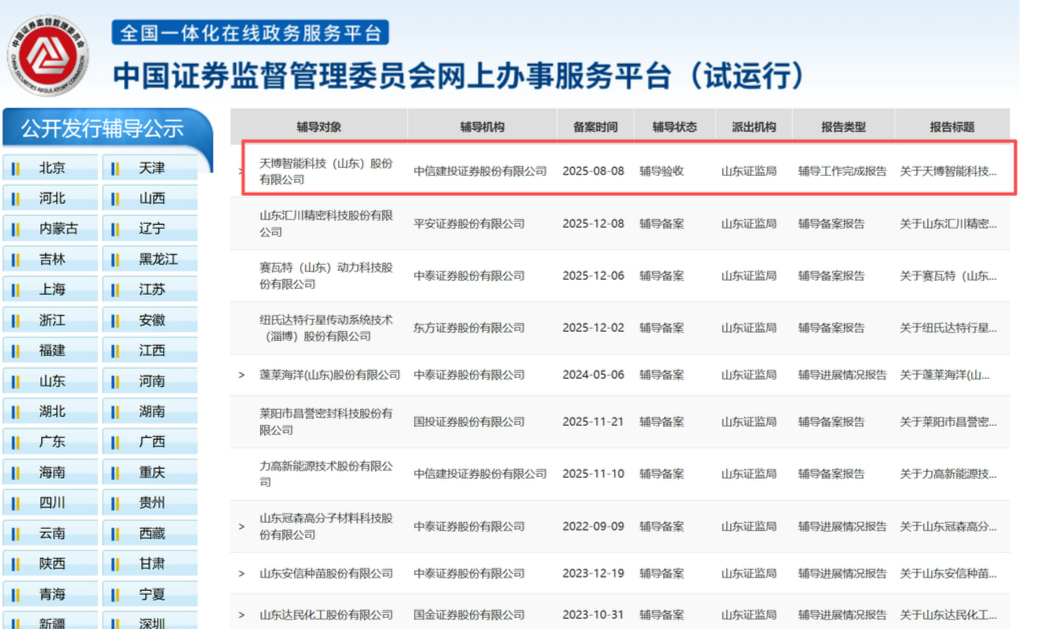
Task: Click the 报告类型 column header
Action: 843,127
